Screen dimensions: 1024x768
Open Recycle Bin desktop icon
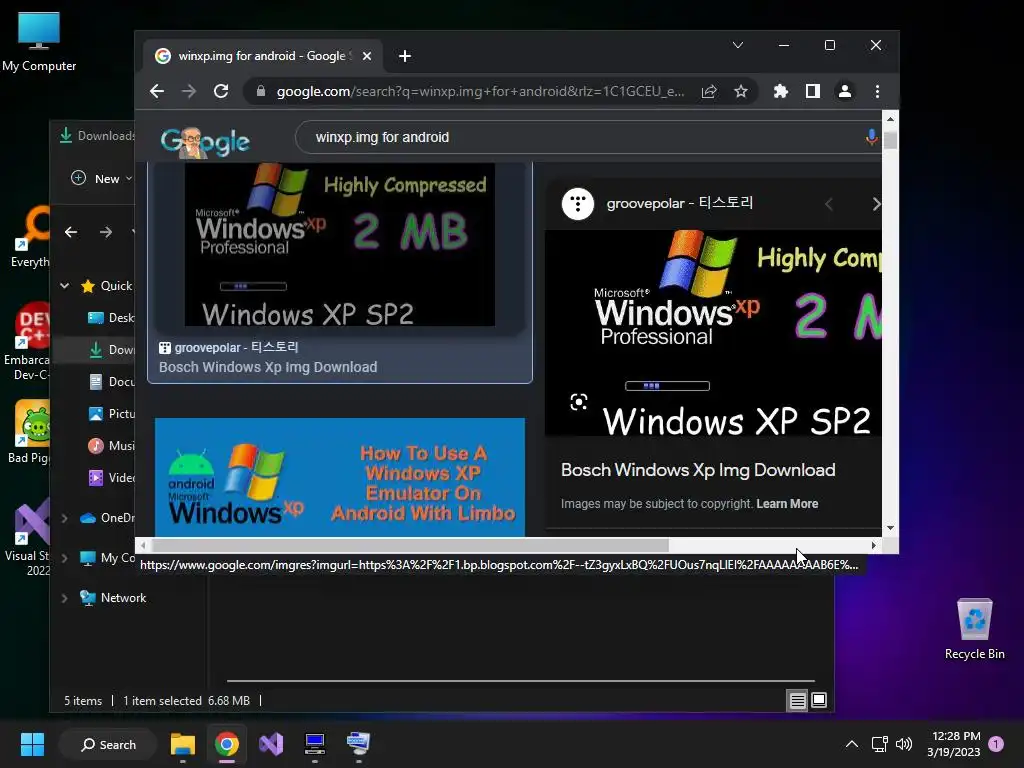click(974, 628)
